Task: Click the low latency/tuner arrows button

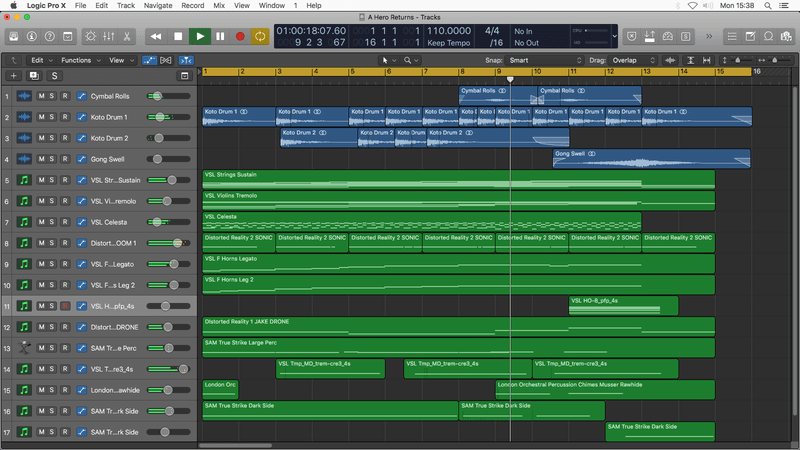Action: [649, 36]
